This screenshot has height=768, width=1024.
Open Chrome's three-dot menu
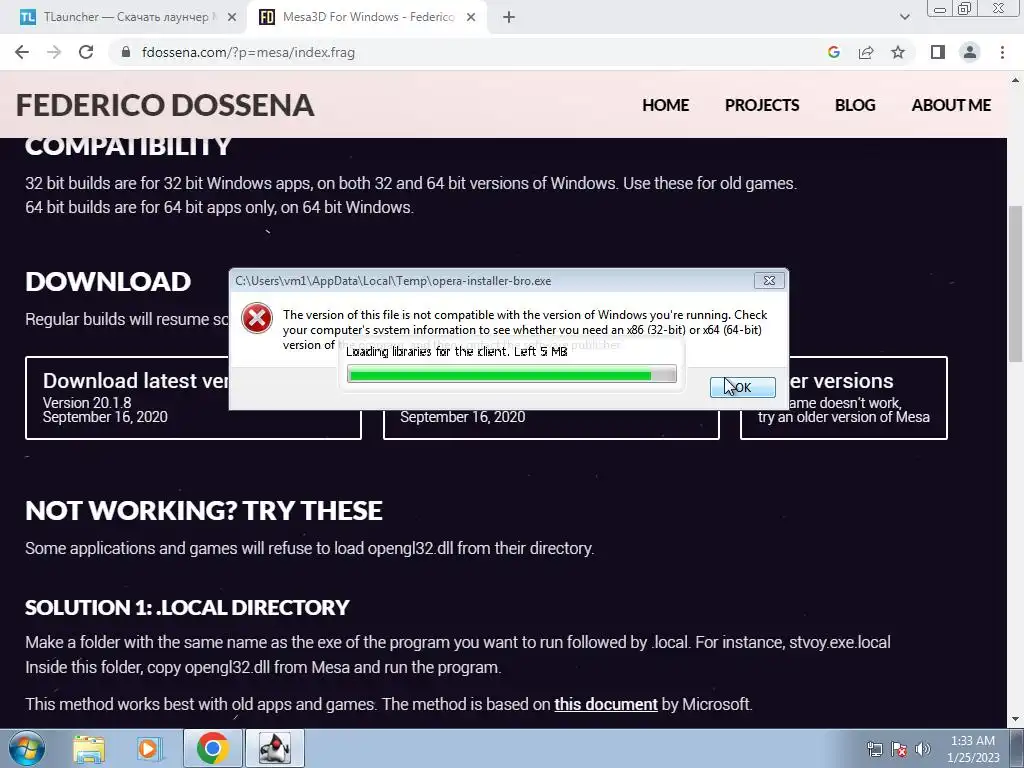(1002, 52)
